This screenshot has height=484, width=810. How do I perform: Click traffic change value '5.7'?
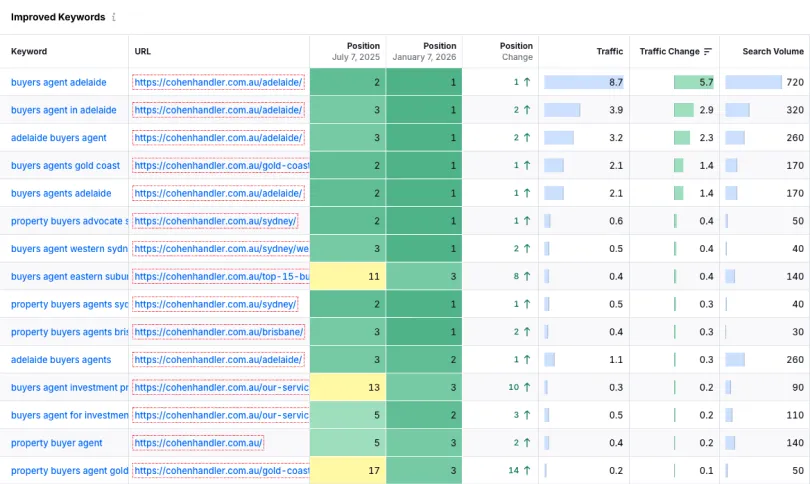tap(706, 82)
